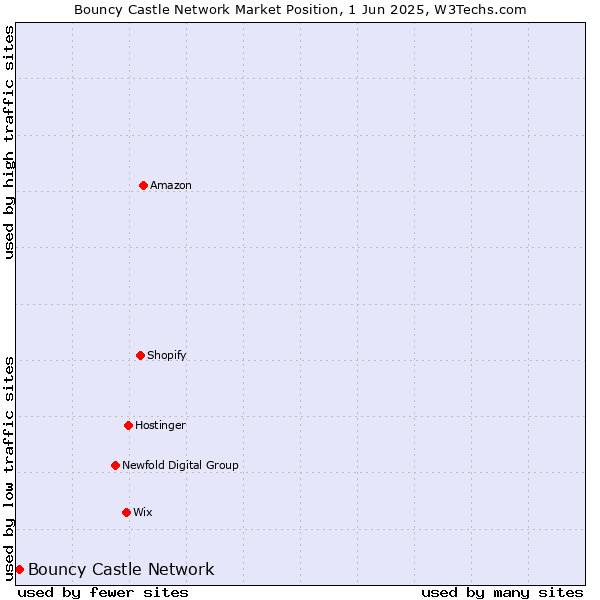Image resolution: width=600 pixels, height=600 pixels.
Task: Click the Bouncy Castle Network data point
Action: point(20,570)
